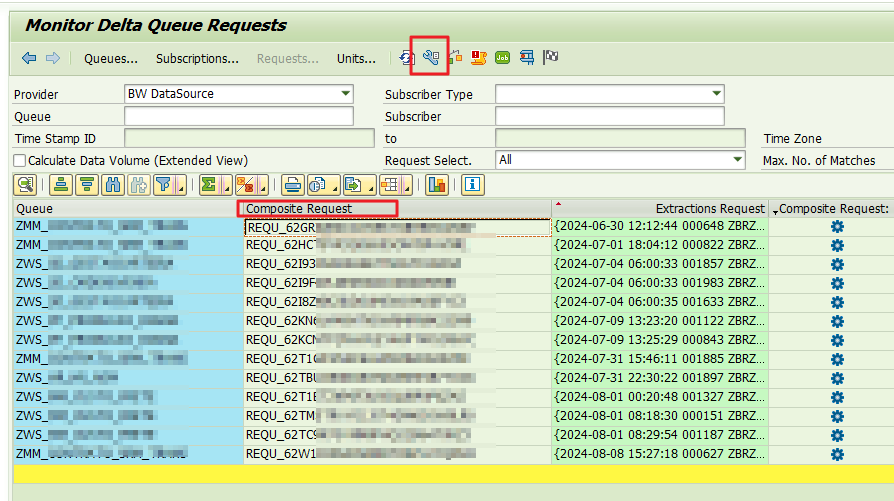
Task: Display the bar chart graphic icon
Action: (x=436, y=185)
